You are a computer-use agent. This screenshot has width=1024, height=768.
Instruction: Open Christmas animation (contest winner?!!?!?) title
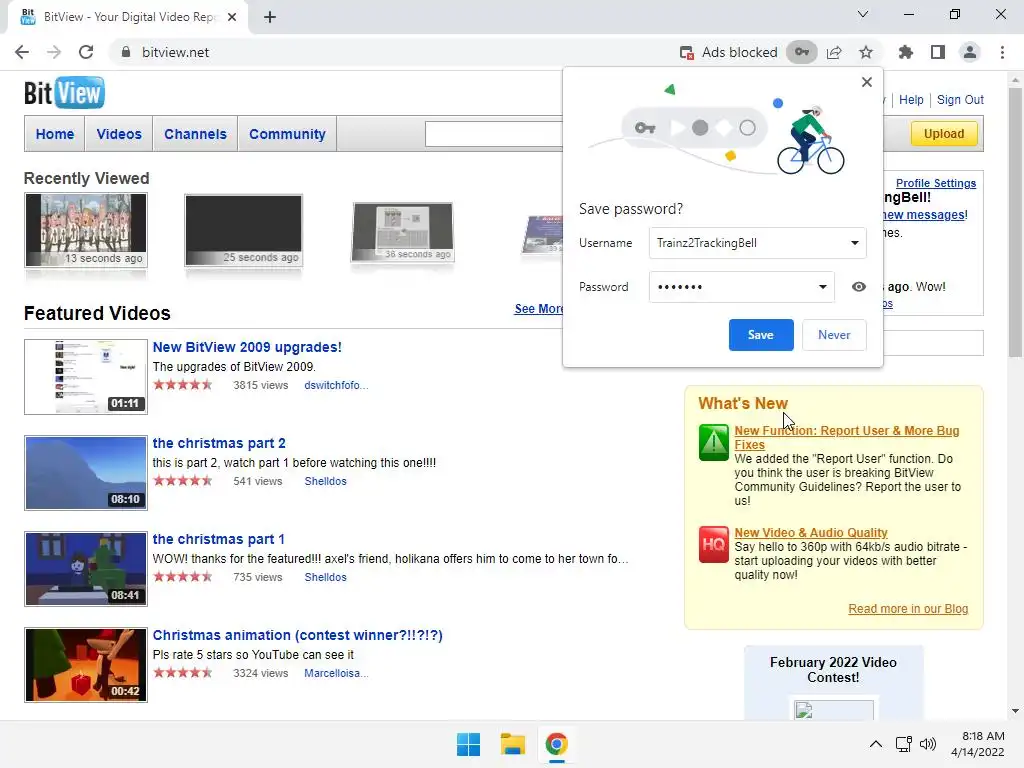(297, 635)
